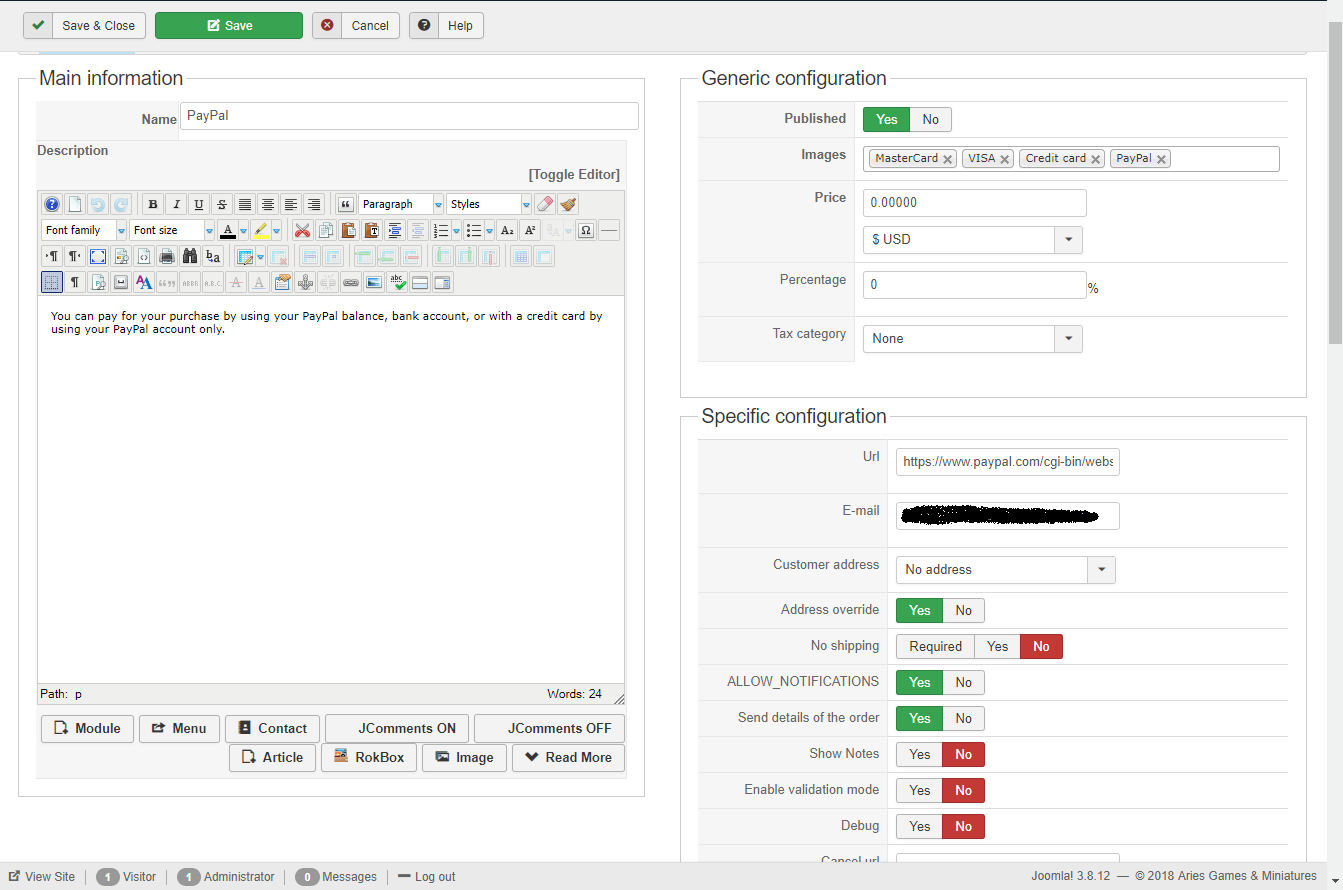The image size is (1343, 890).
Task: Click View Site in the bottom bar
Action: [x=42, y=877]
